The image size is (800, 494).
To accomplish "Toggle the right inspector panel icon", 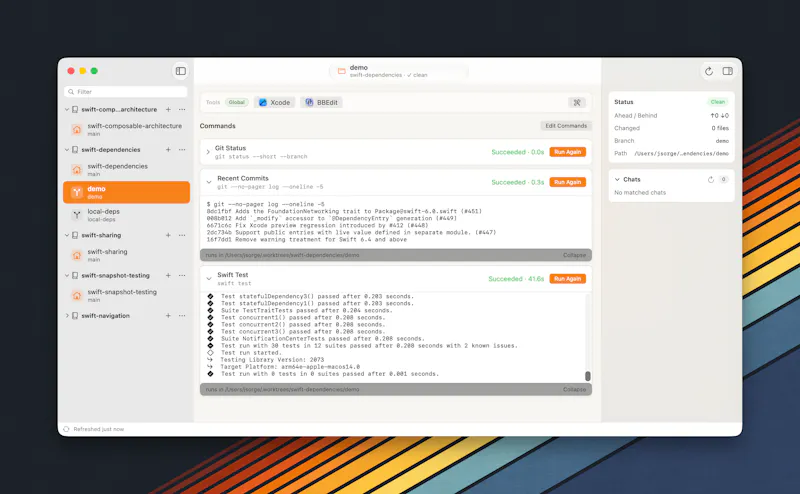I will pos(728,71).
